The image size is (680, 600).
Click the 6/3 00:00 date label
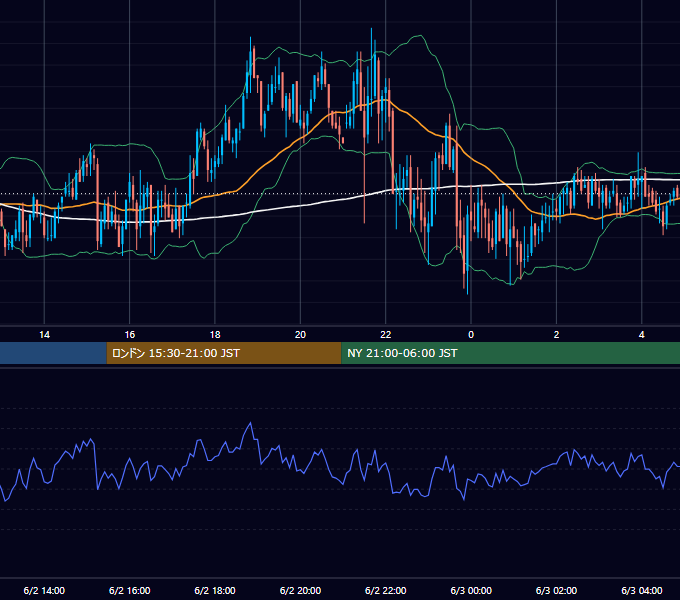471,590
